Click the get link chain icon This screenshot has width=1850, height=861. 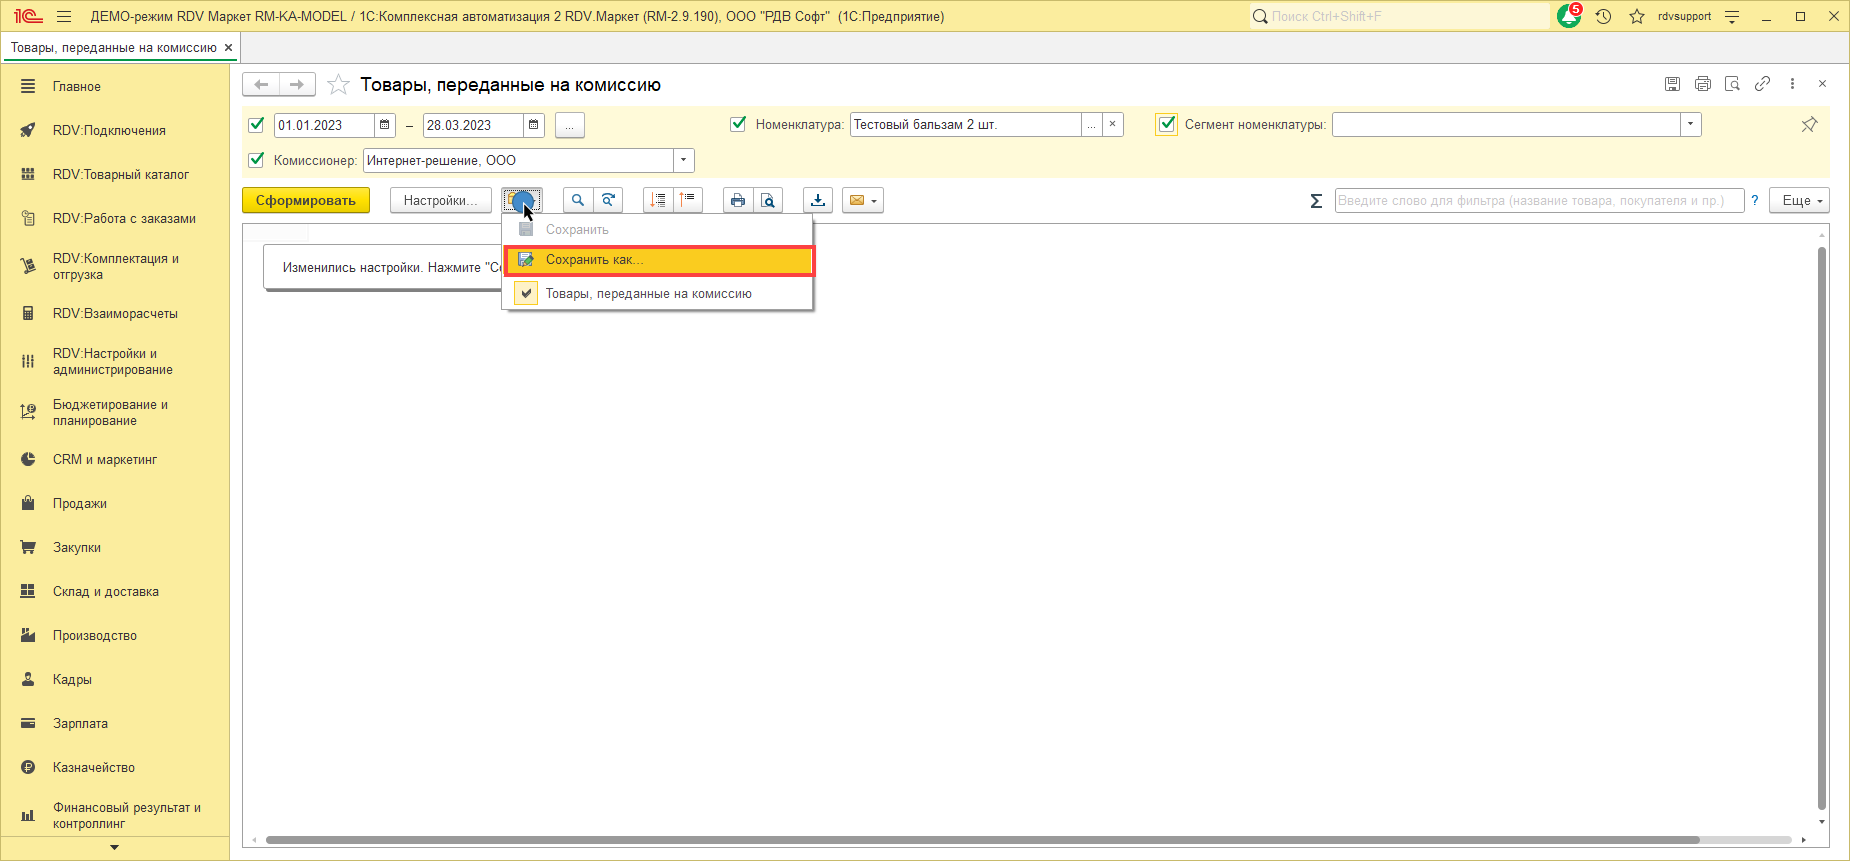click(1762, 84)
